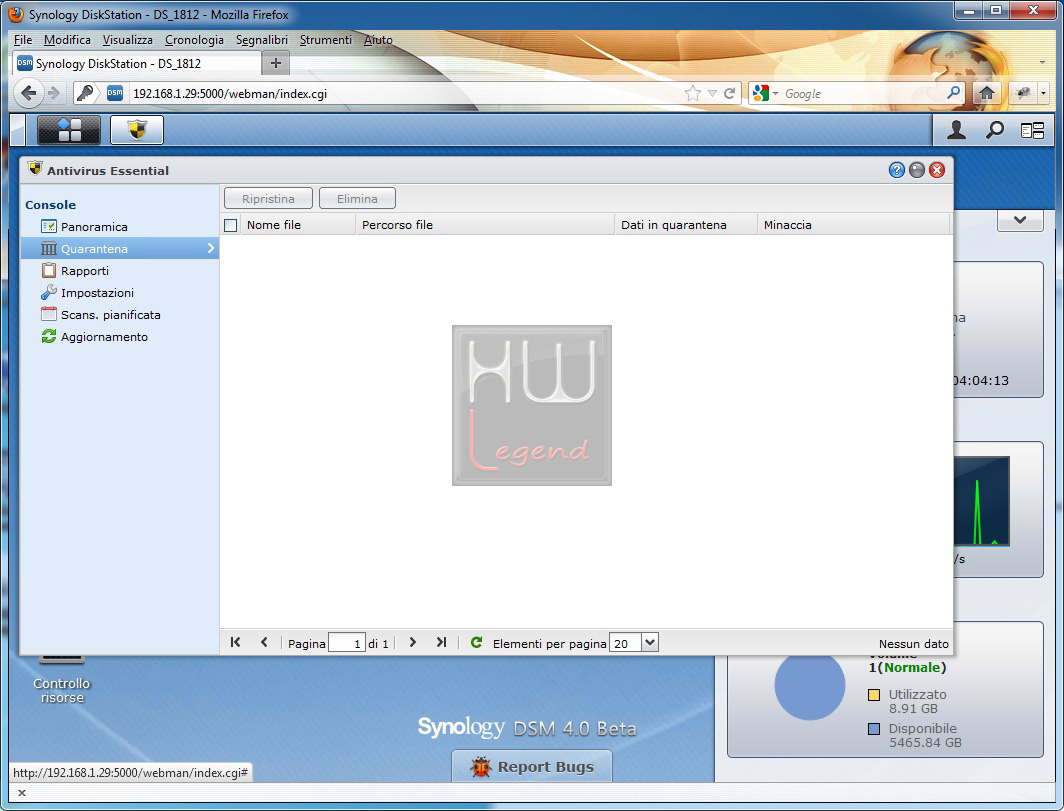This screenshot has height=811, width=1064.
Task: Tick the select-all checkbox in table header
Action: (231, 225)
